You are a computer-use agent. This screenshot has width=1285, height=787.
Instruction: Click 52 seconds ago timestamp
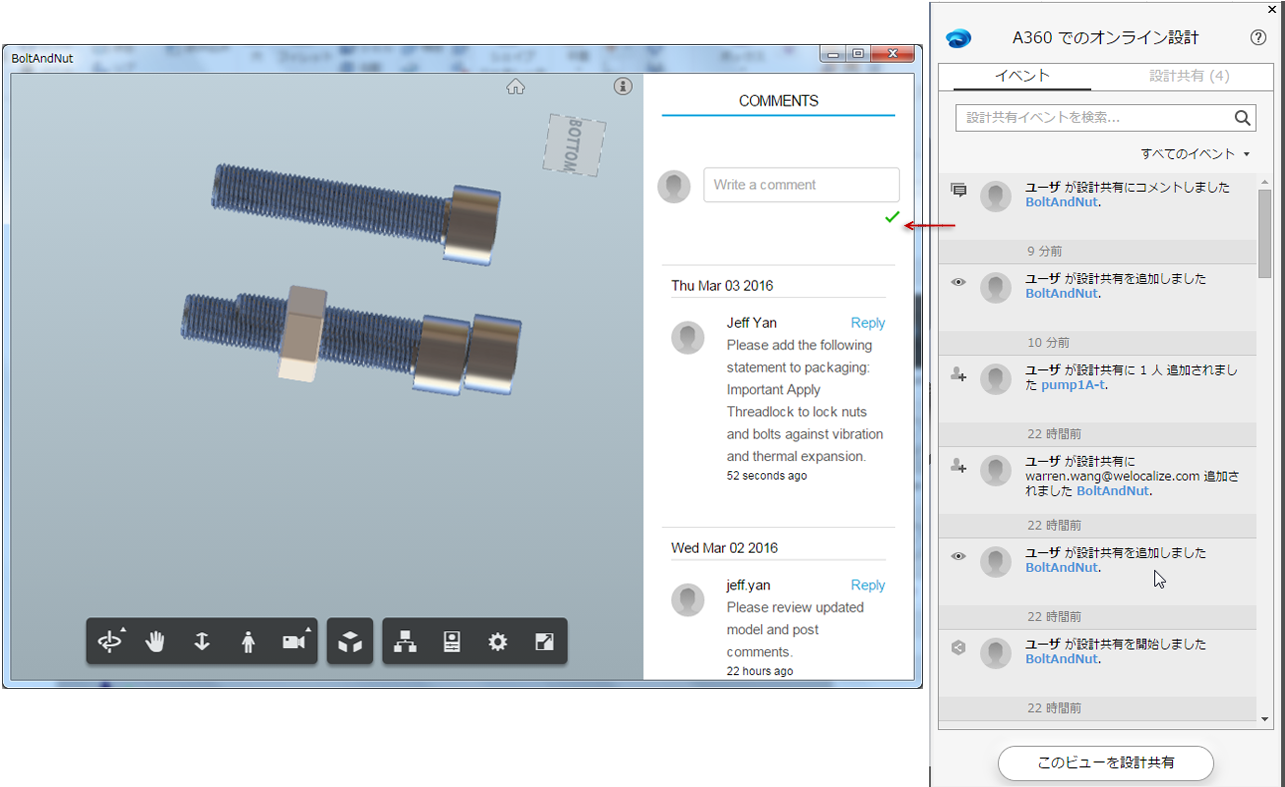pyautogui.click(x=767, y=476)
